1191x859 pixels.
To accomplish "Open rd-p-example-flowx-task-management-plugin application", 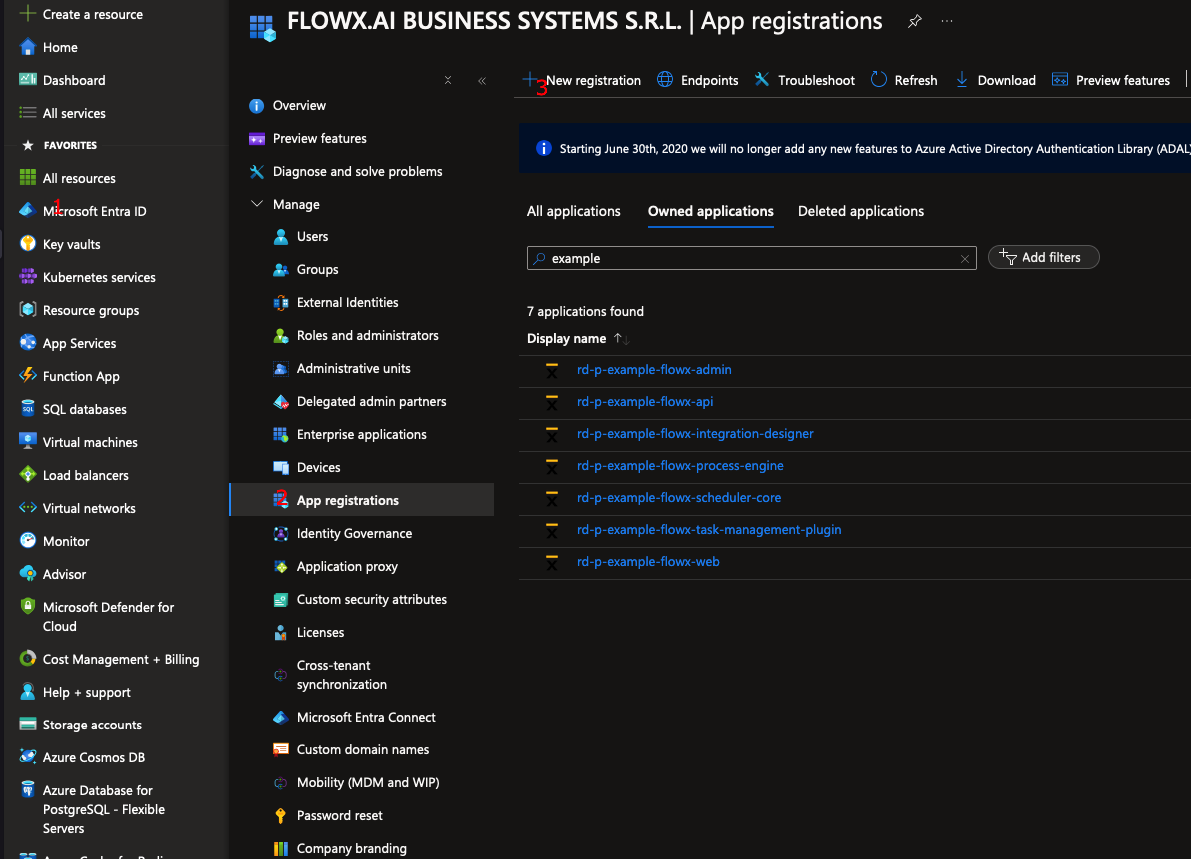I will click(x=709, y=529).
